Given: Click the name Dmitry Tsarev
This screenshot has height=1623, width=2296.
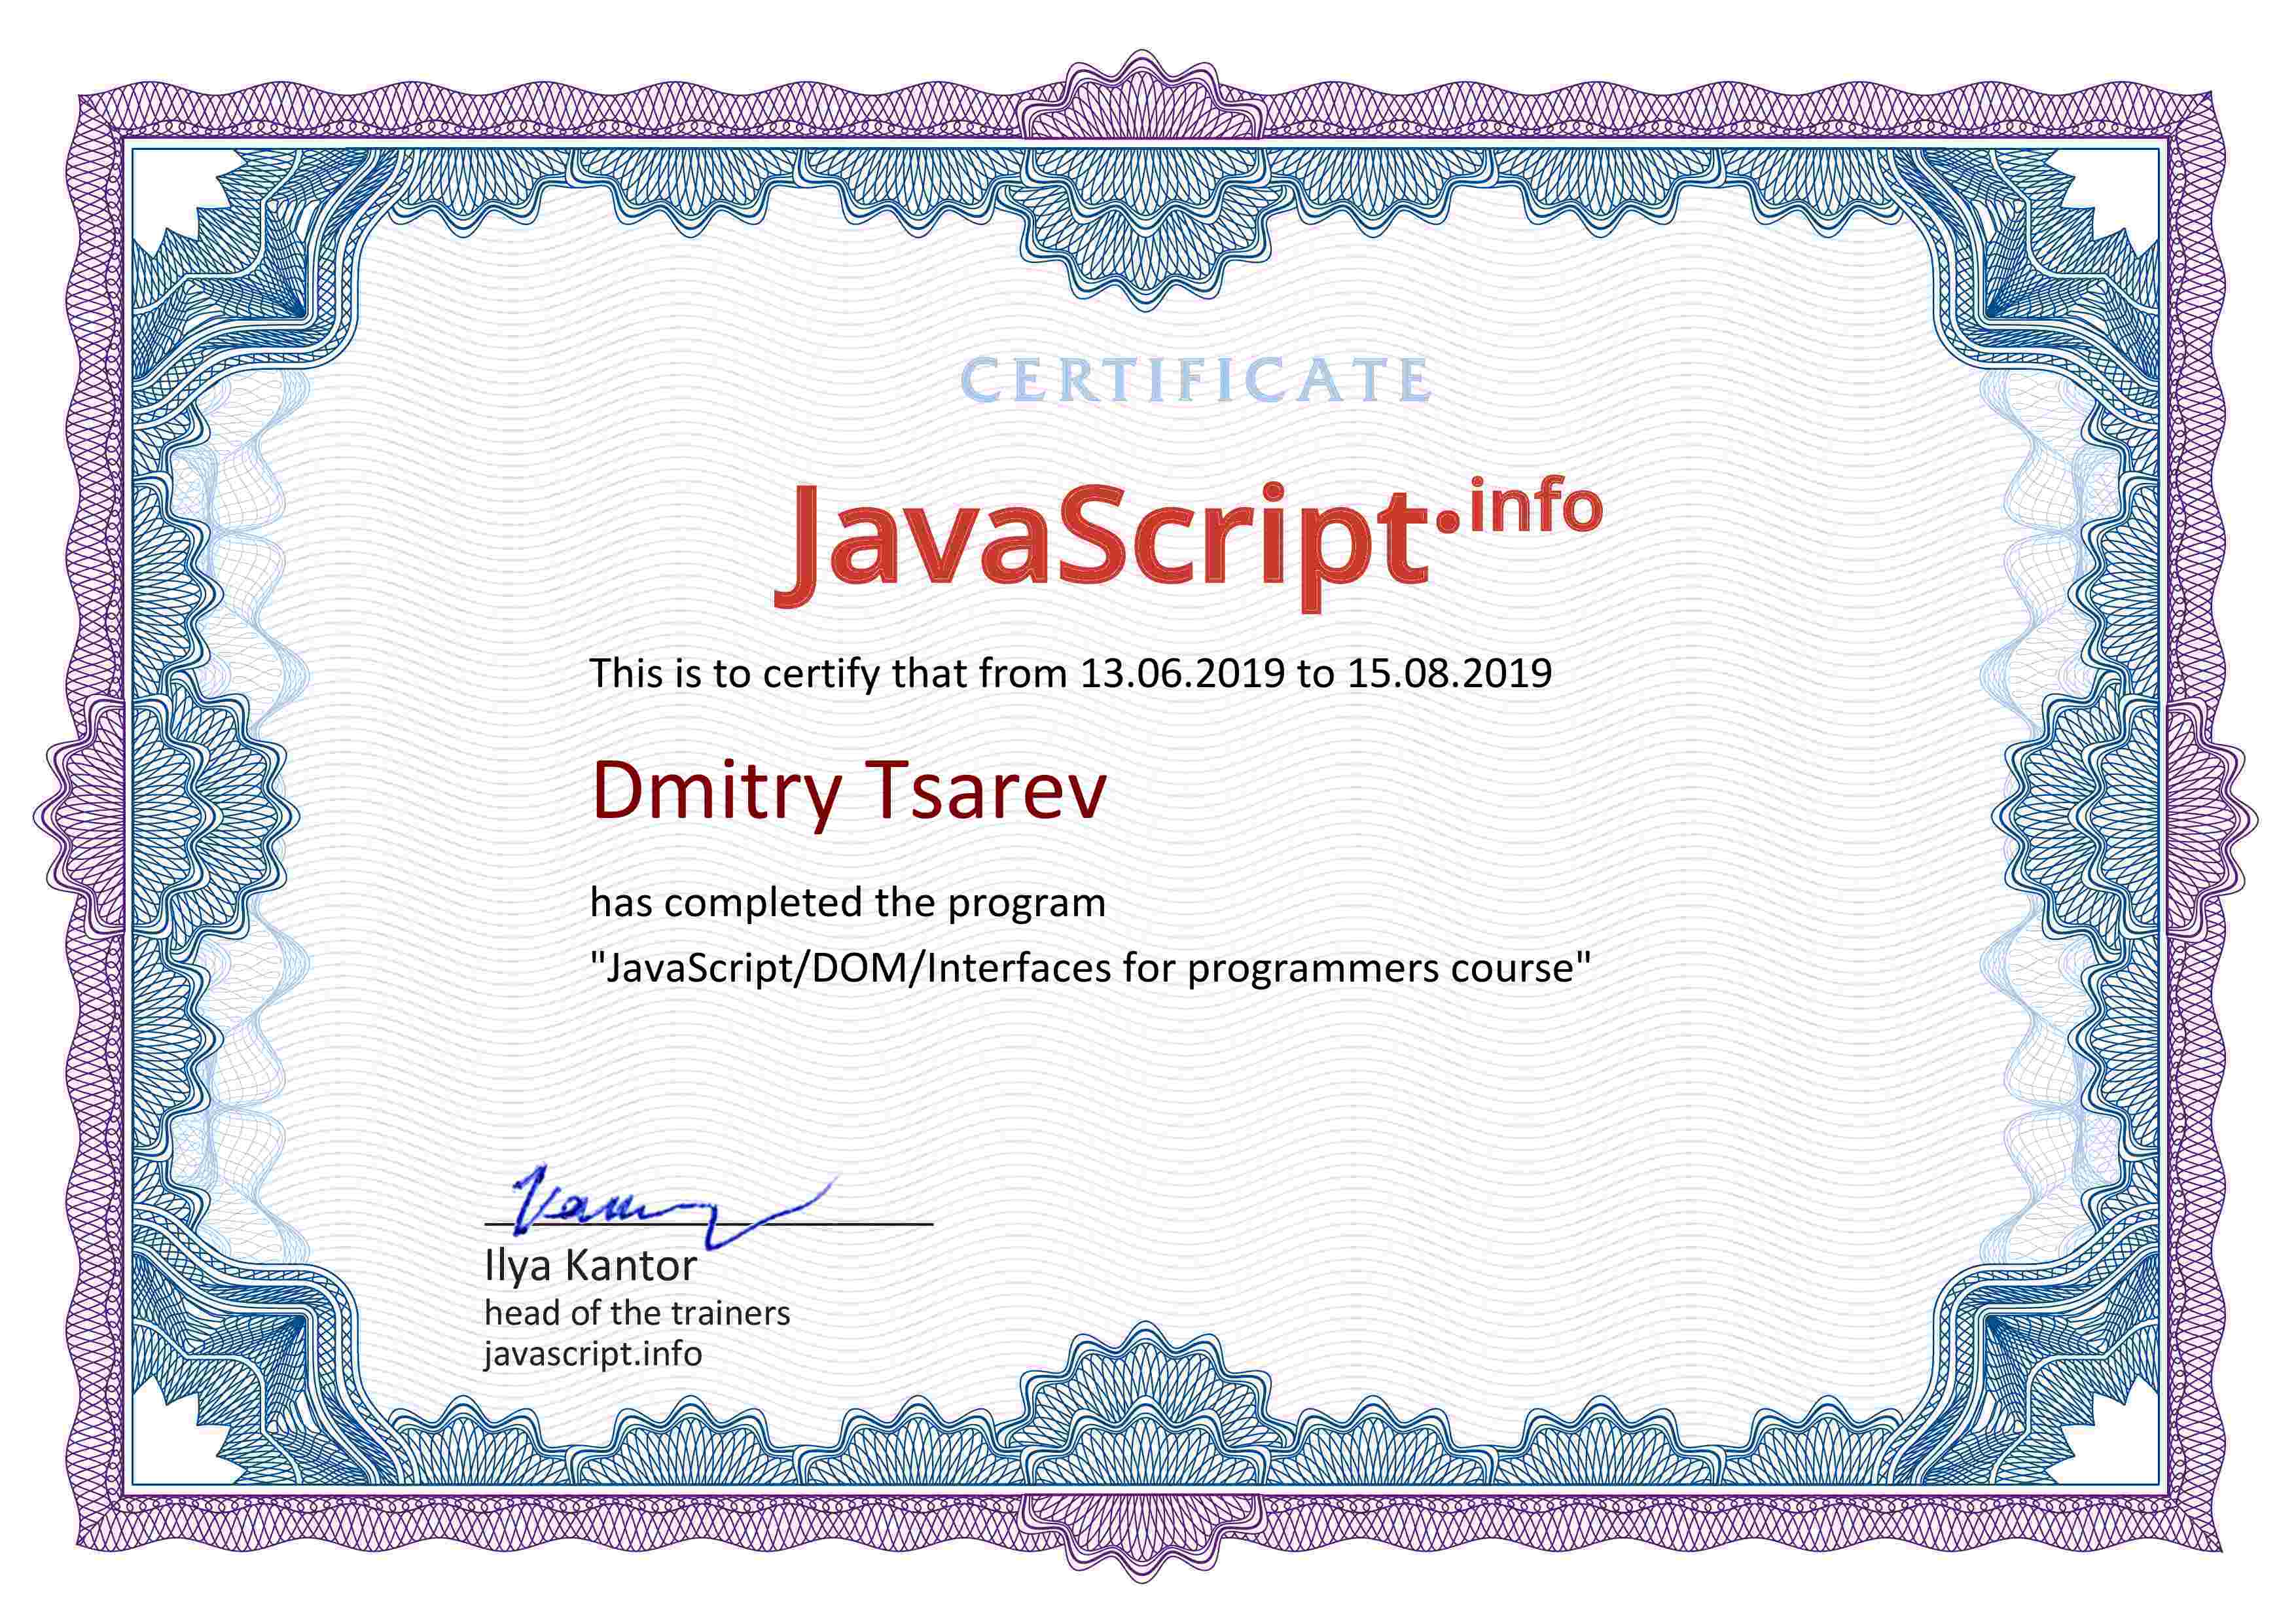Looking at the screenshot, I should (x=849, y=791).
